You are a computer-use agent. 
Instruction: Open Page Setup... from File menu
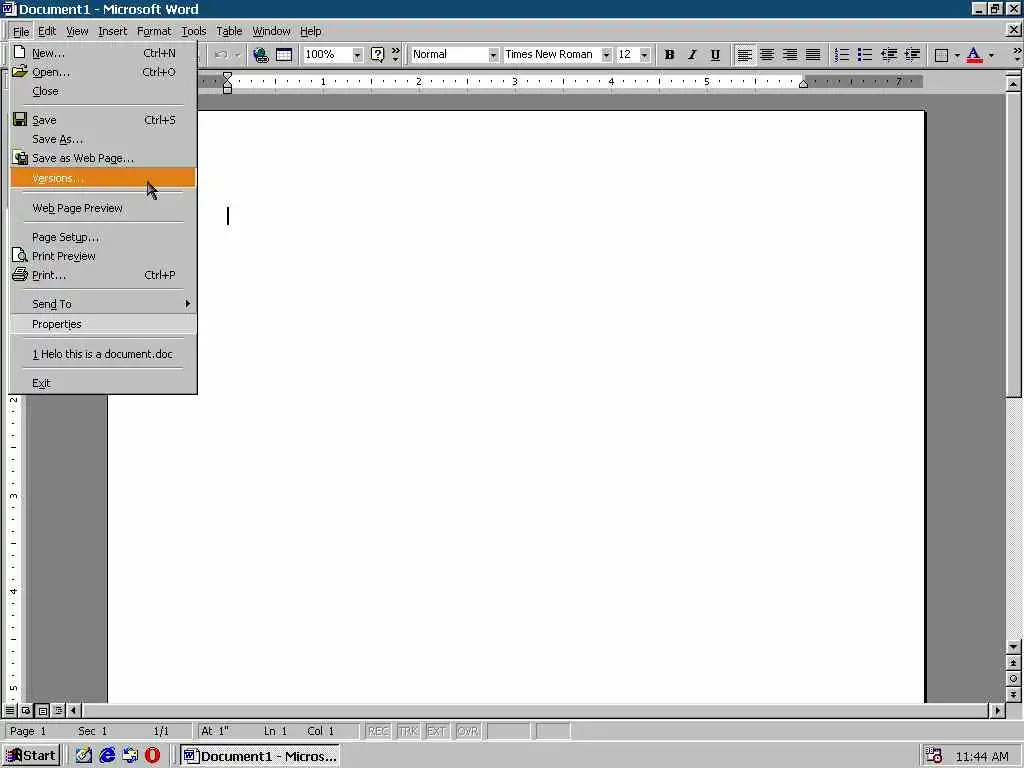tap(103, 236)
